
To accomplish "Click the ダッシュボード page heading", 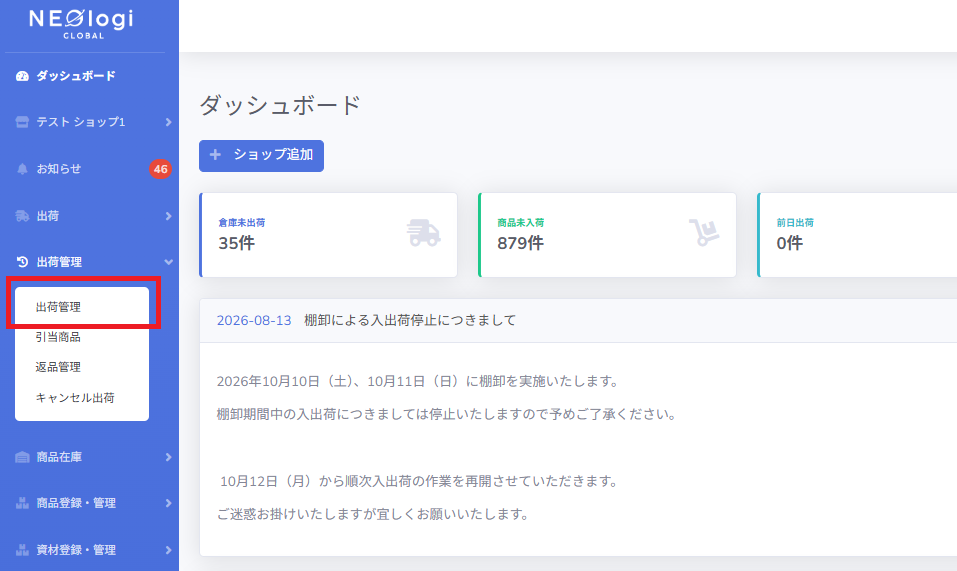I will click(x=280, y=106).
